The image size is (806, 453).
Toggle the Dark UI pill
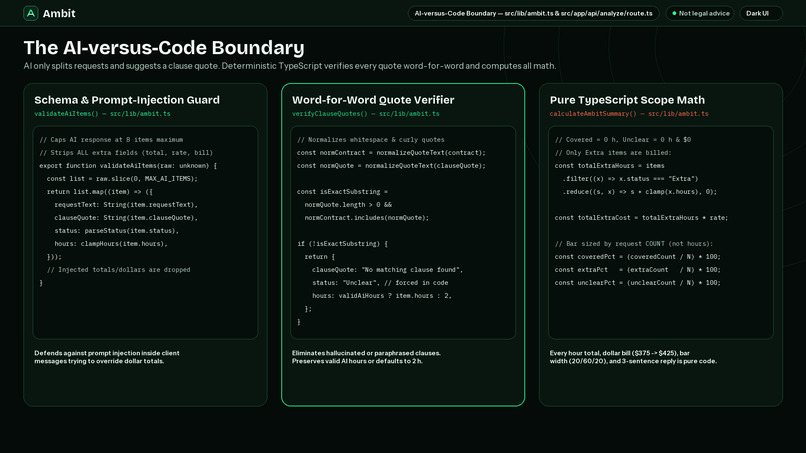point(761,13)
